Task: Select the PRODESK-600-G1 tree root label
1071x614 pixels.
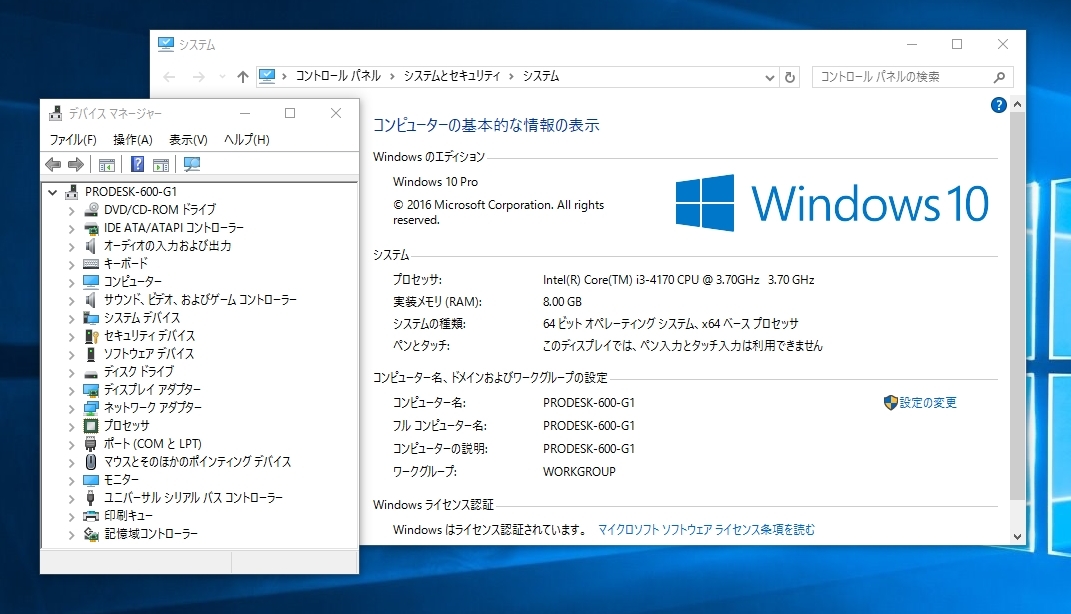Action: click(130, 191)
